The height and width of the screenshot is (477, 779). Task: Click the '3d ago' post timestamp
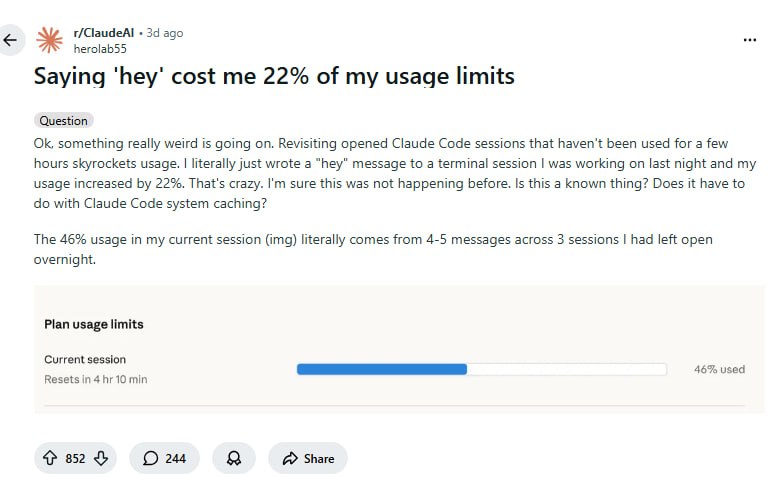pyautogui.click(x=165, y=33)
